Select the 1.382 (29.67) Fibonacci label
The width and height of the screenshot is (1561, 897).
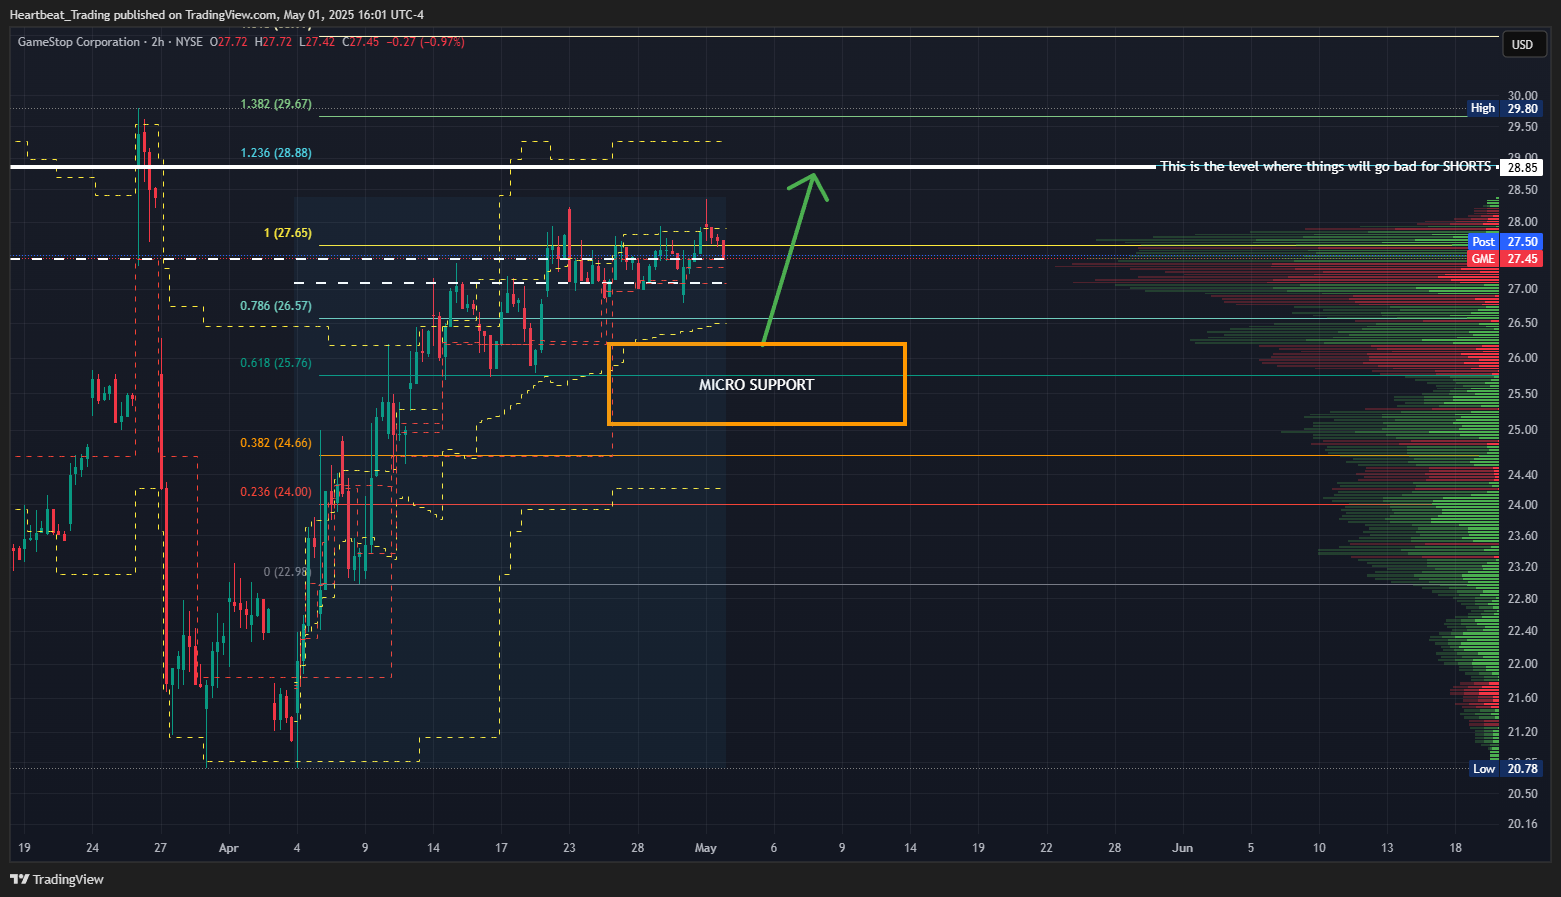click(276, 104)
